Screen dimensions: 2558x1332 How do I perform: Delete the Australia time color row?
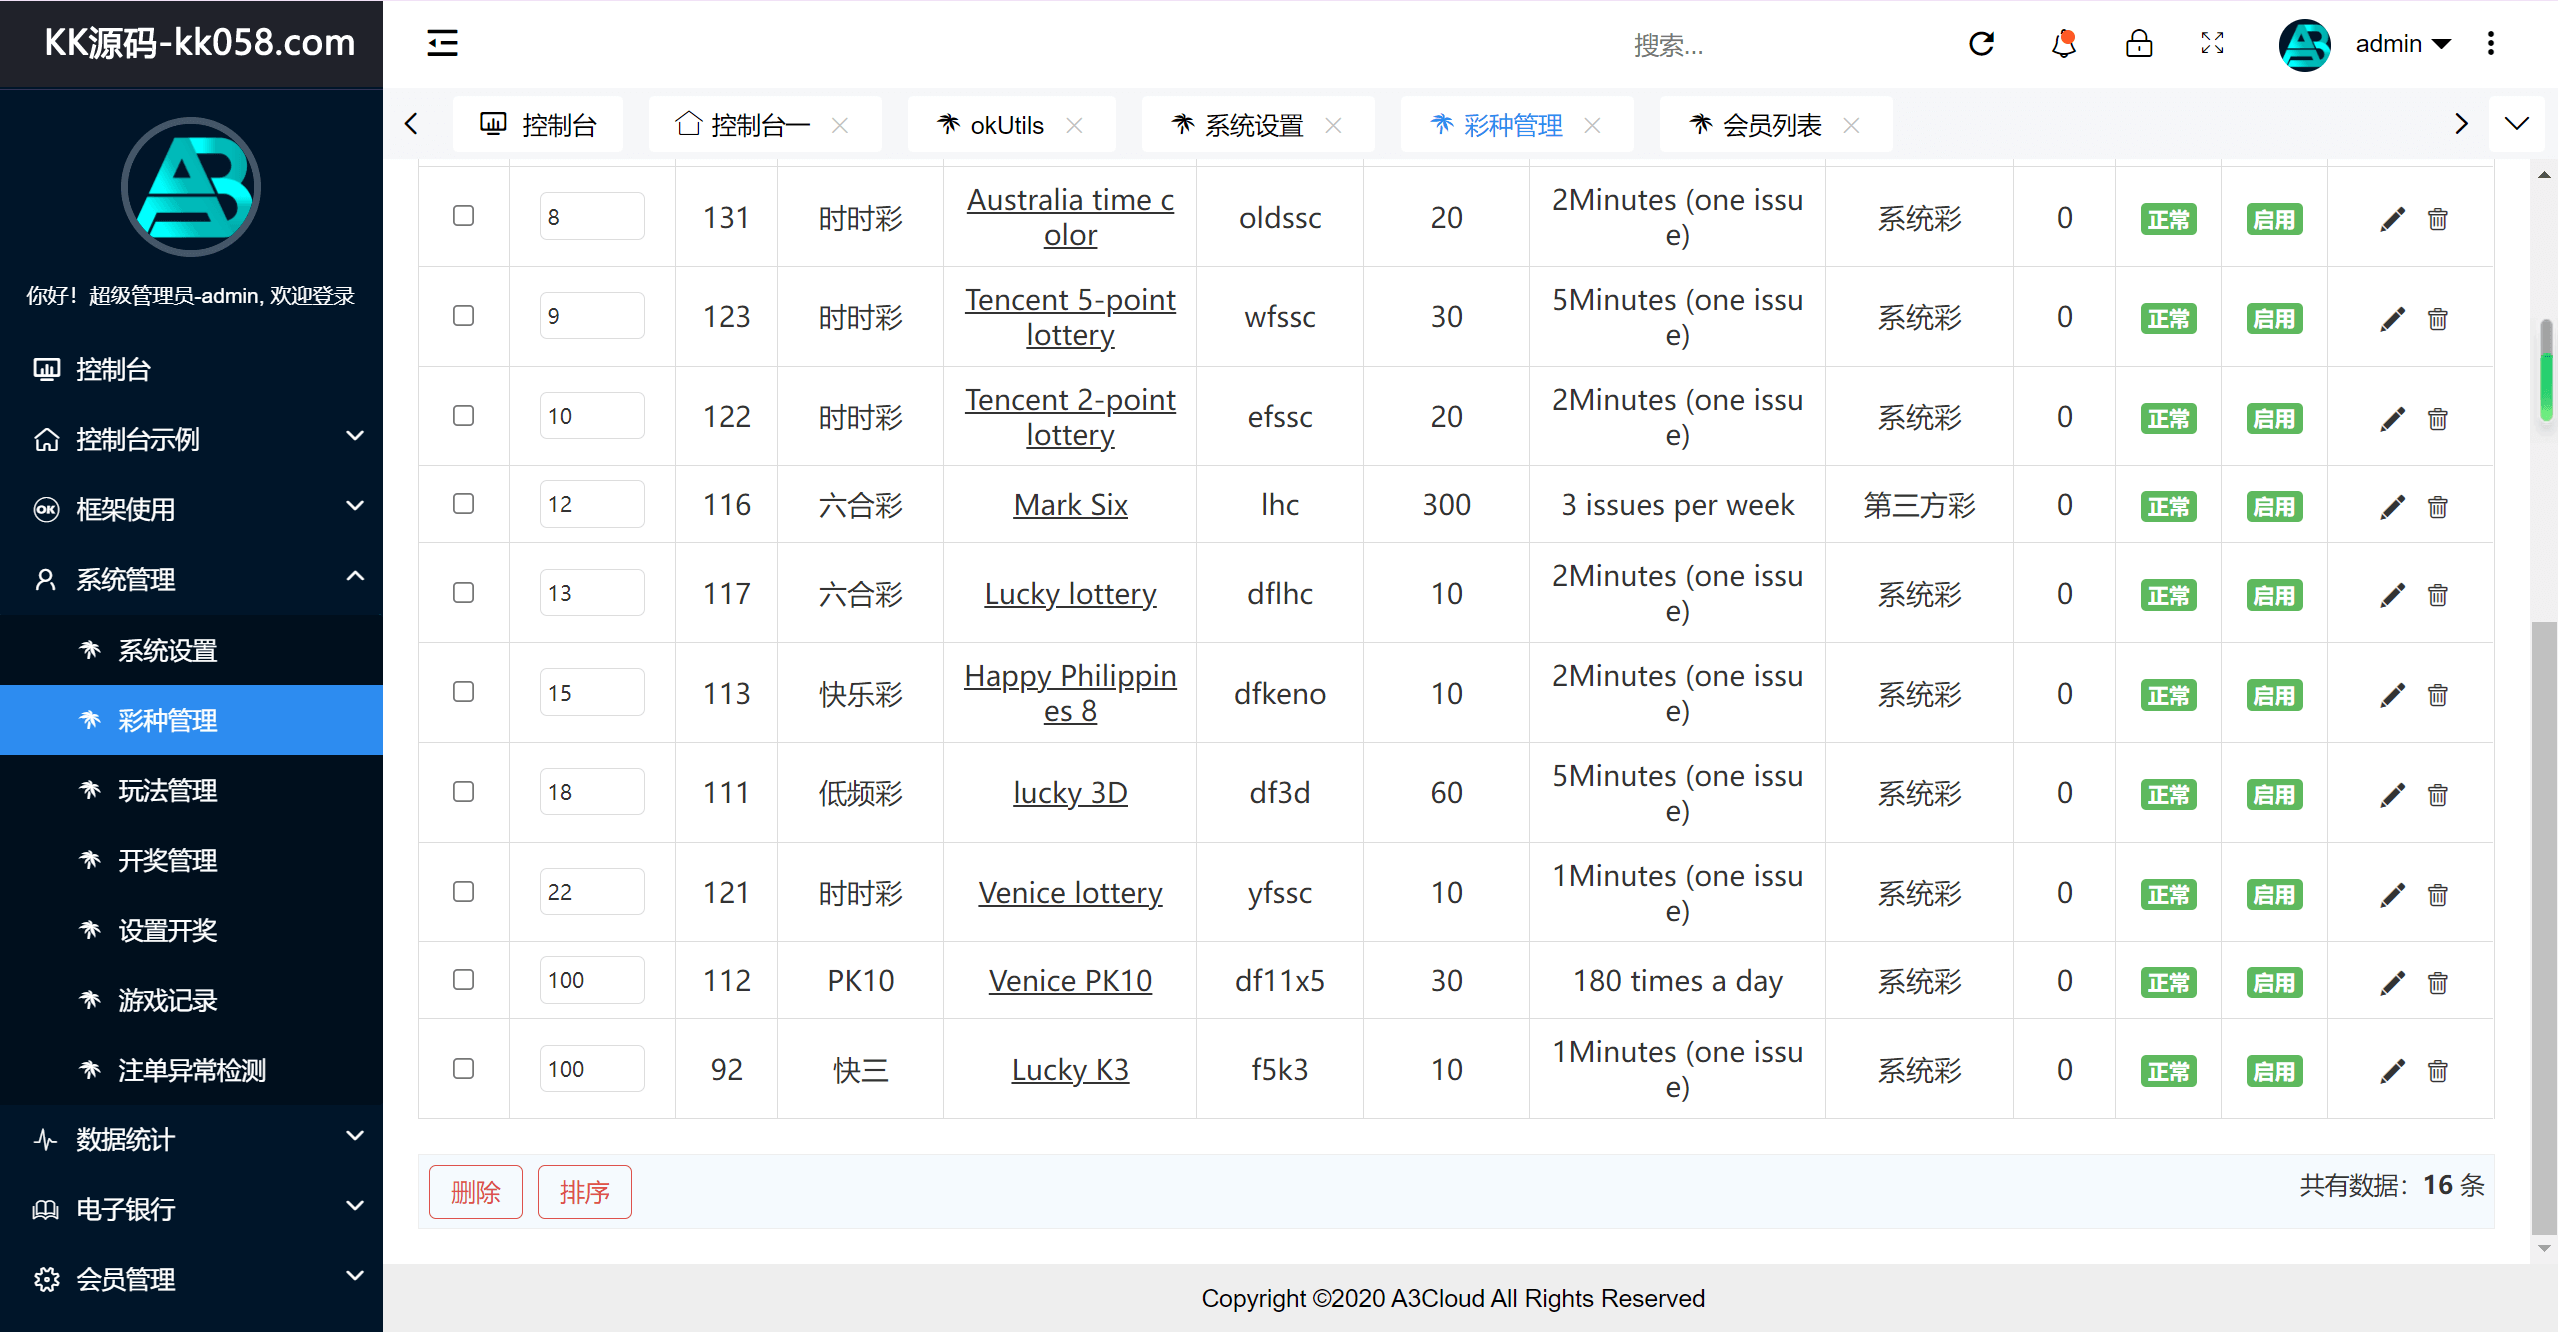[2437, 218]
